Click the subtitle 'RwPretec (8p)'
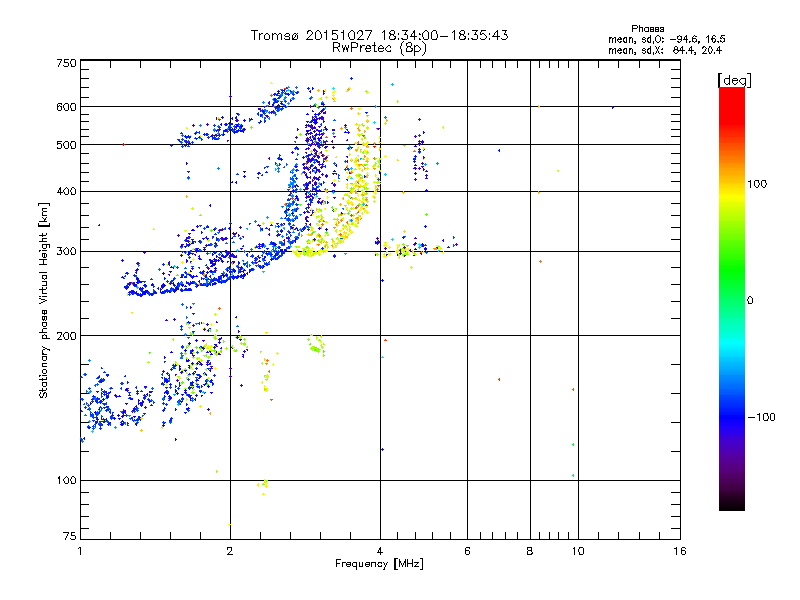The image size is (800, 600). pyautogui.click(x=379, y=48)
